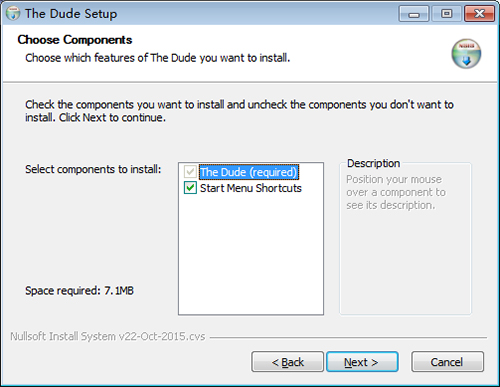500x387 pixels.
Task: Close the setup window
Action: point(479,14)
